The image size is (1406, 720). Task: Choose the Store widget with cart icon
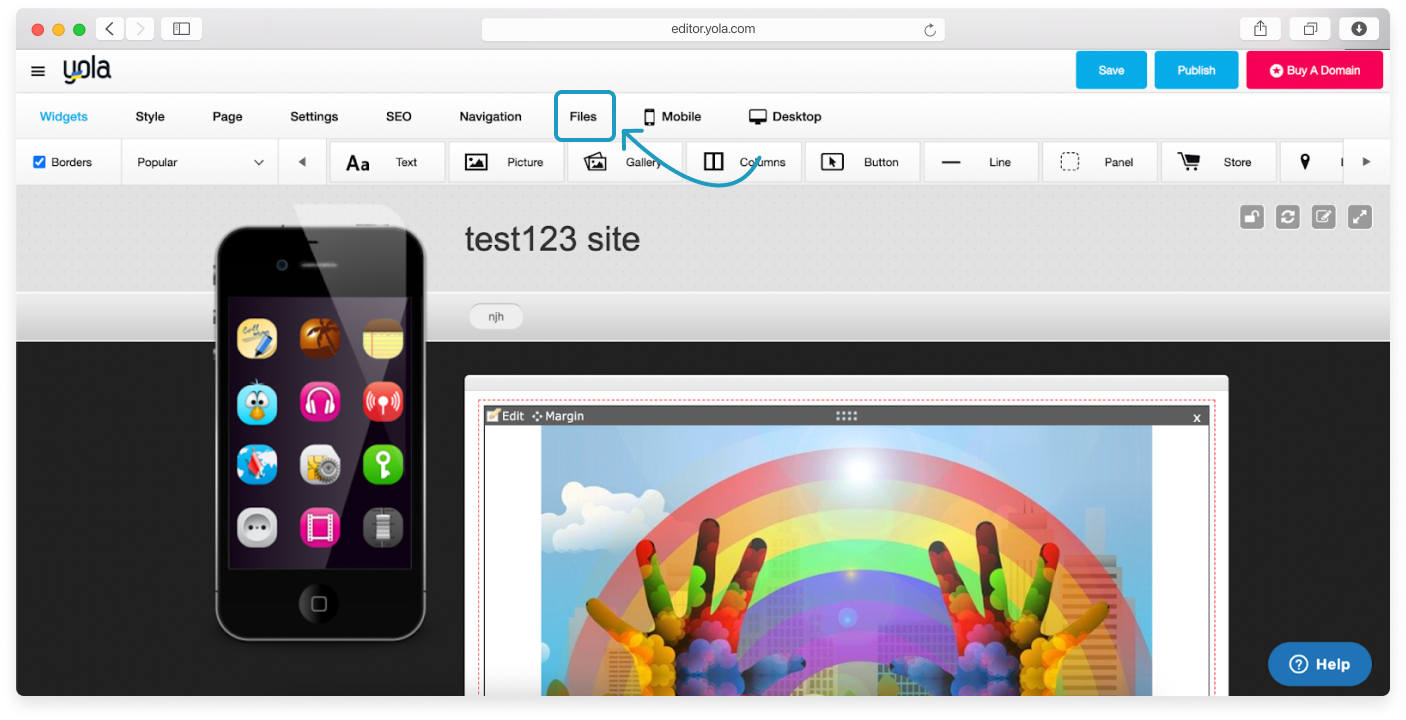(x=1217, y=162)
